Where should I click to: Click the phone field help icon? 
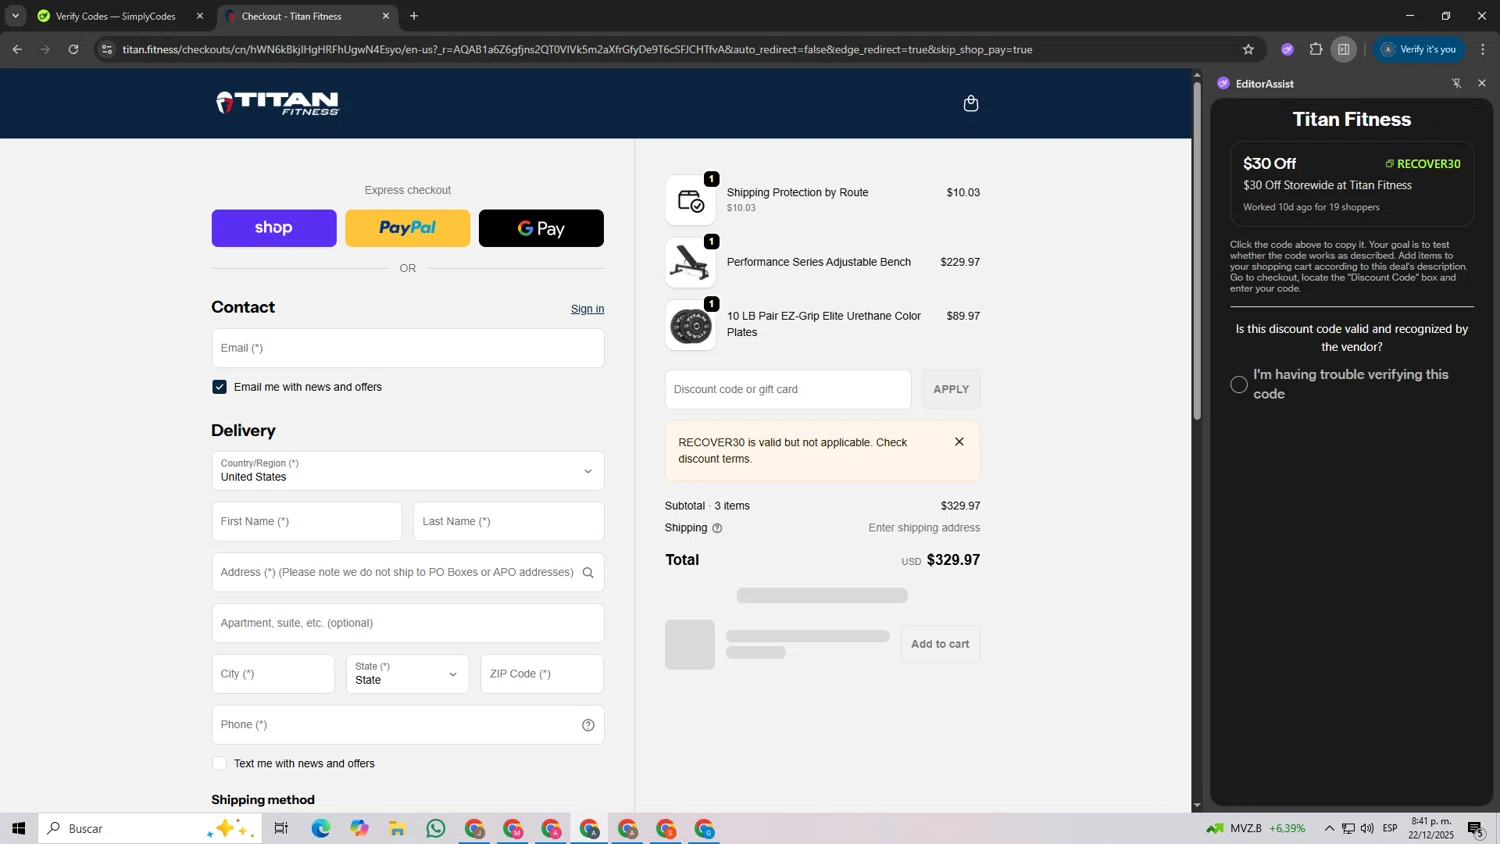(588, 725)
